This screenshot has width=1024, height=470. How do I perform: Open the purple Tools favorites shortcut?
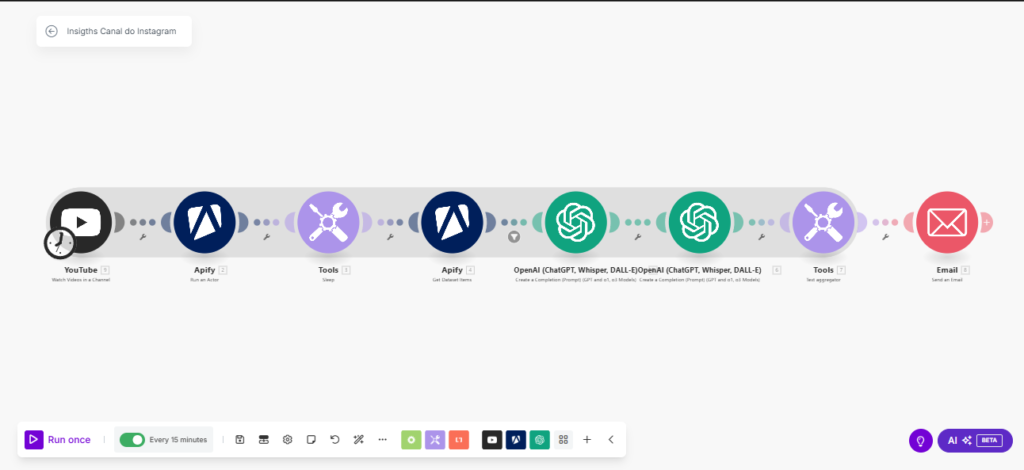pyautogui.click(x=435, y=439)
